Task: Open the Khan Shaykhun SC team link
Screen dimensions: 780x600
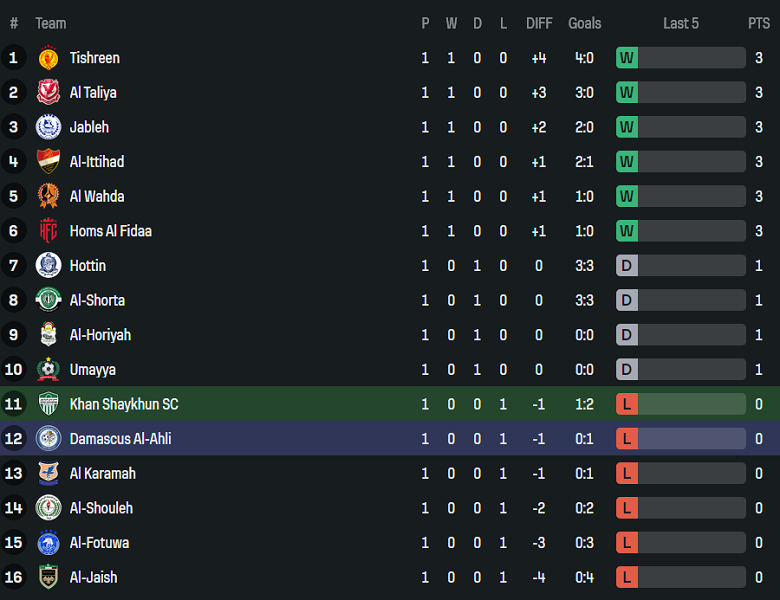Action: [x=124, y=404]
